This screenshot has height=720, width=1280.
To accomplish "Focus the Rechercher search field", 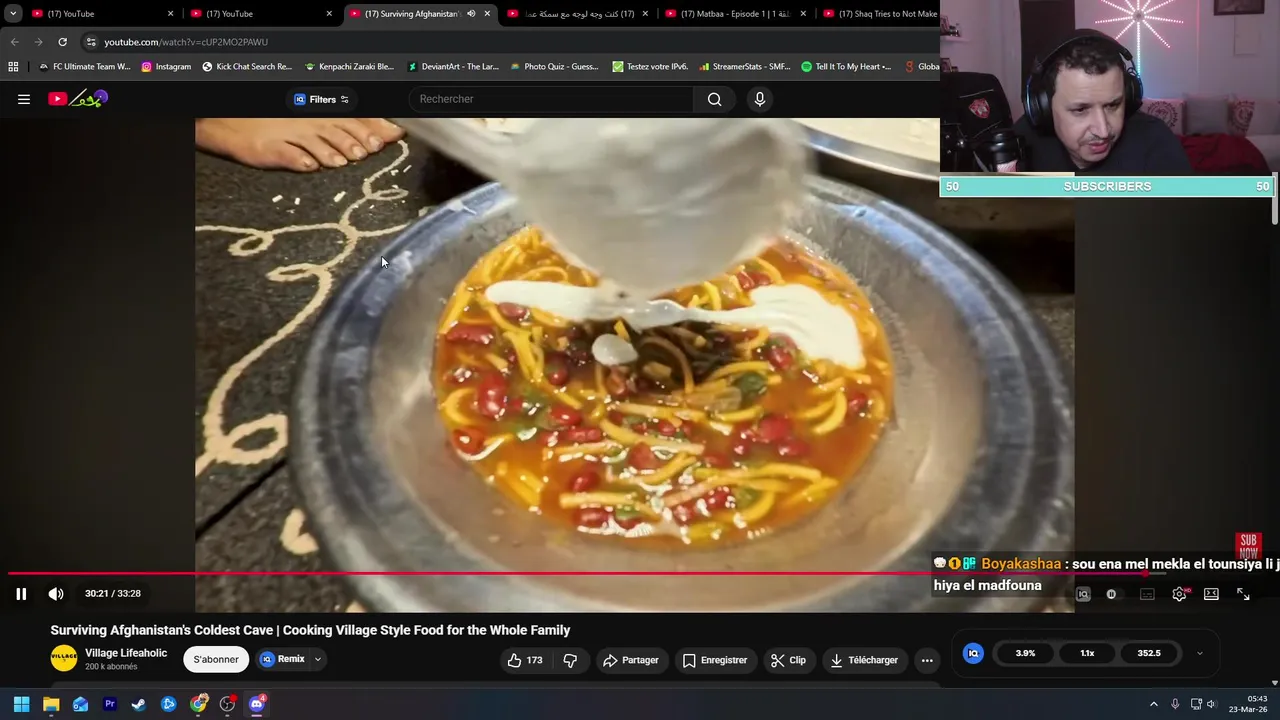I will [551, 99].
